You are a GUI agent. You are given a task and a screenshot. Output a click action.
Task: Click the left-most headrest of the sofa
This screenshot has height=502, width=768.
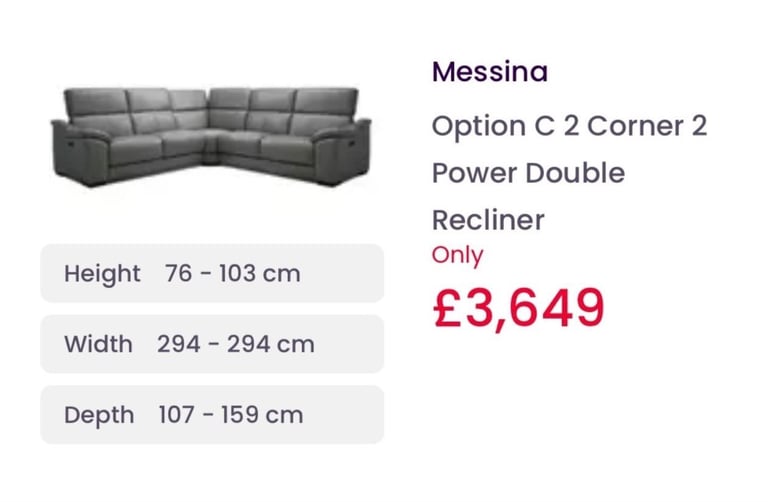coord(96,102)
